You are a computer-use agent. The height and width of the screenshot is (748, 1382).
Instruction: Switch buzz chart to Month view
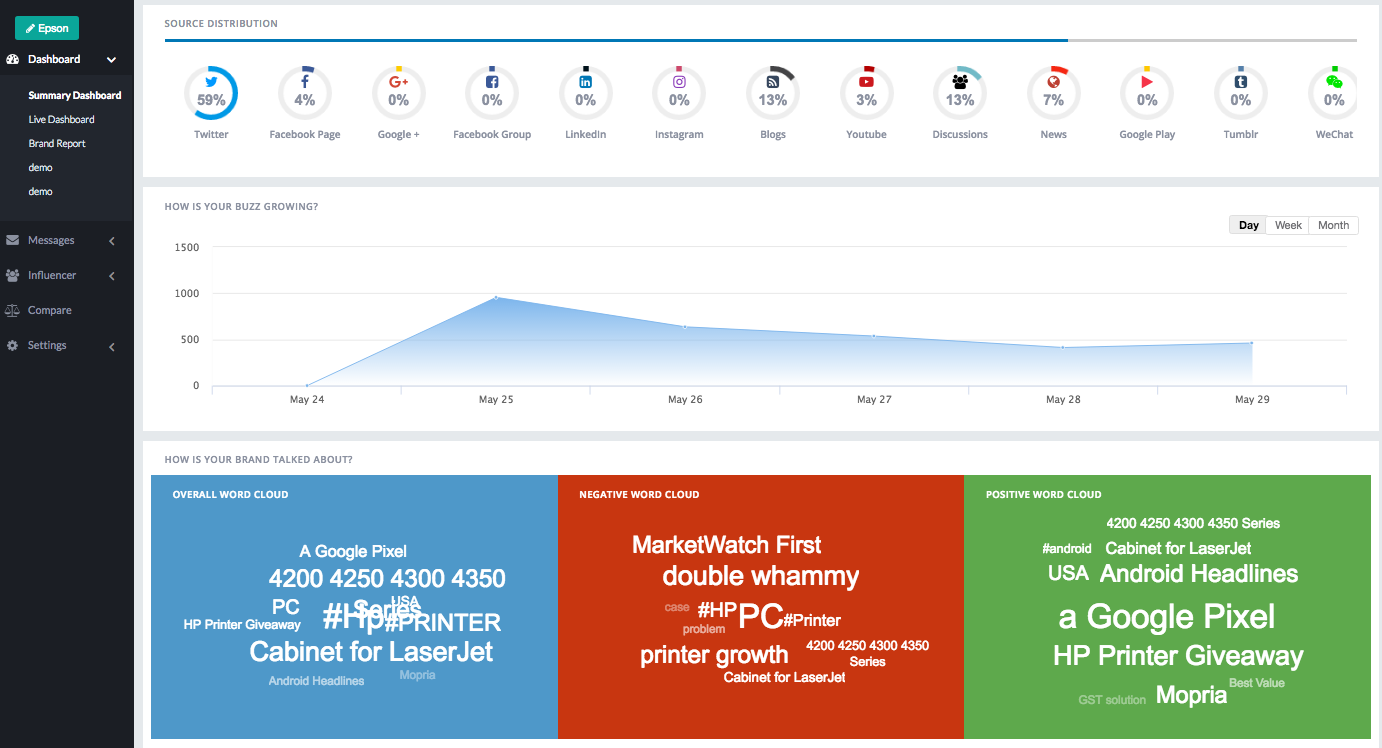click(1333, 224)
